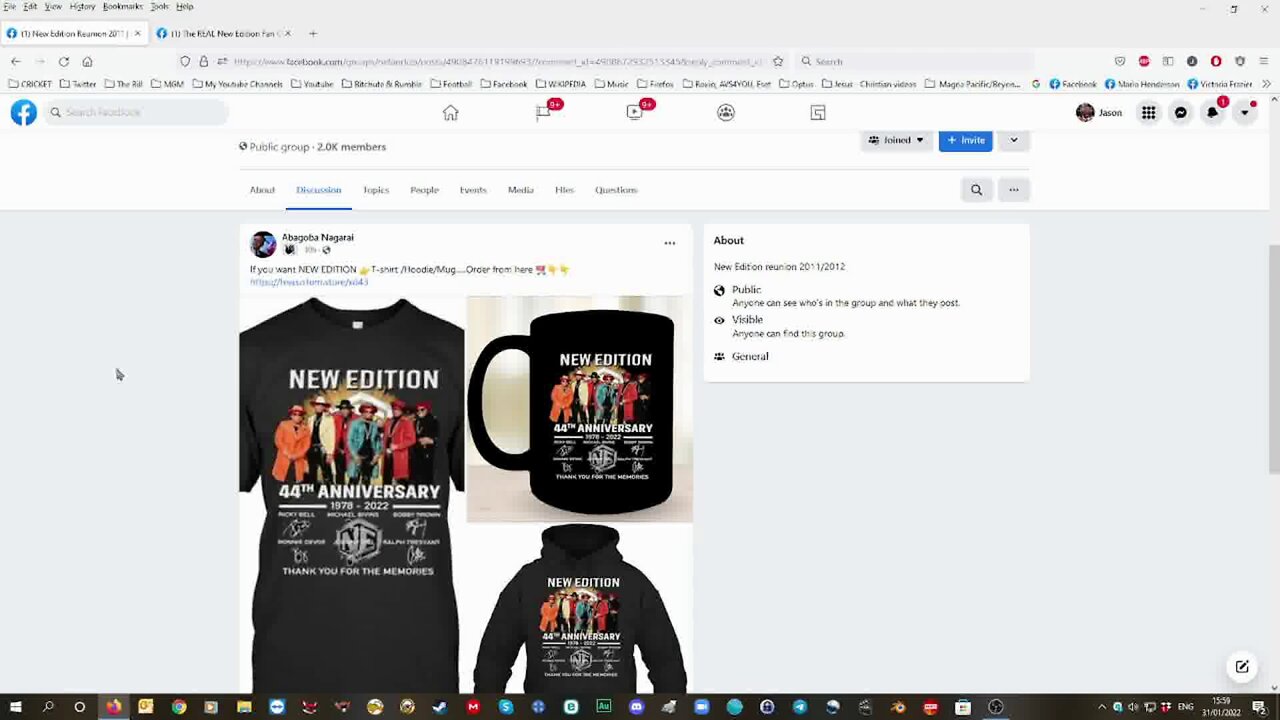
Task: Click the Abagoba Nagarai avatar picture
Action: coord(263,244)
